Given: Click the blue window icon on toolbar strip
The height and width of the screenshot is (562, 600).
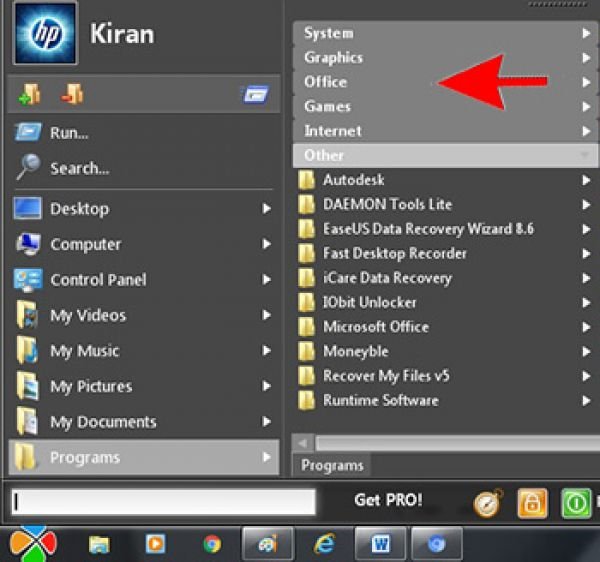Looking at the screenshot, I should [255, 94].
